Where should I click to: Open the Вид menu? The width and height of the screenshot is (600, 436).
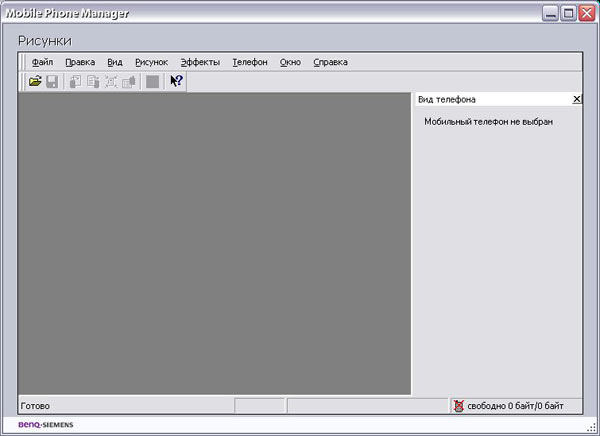point(115,62)
